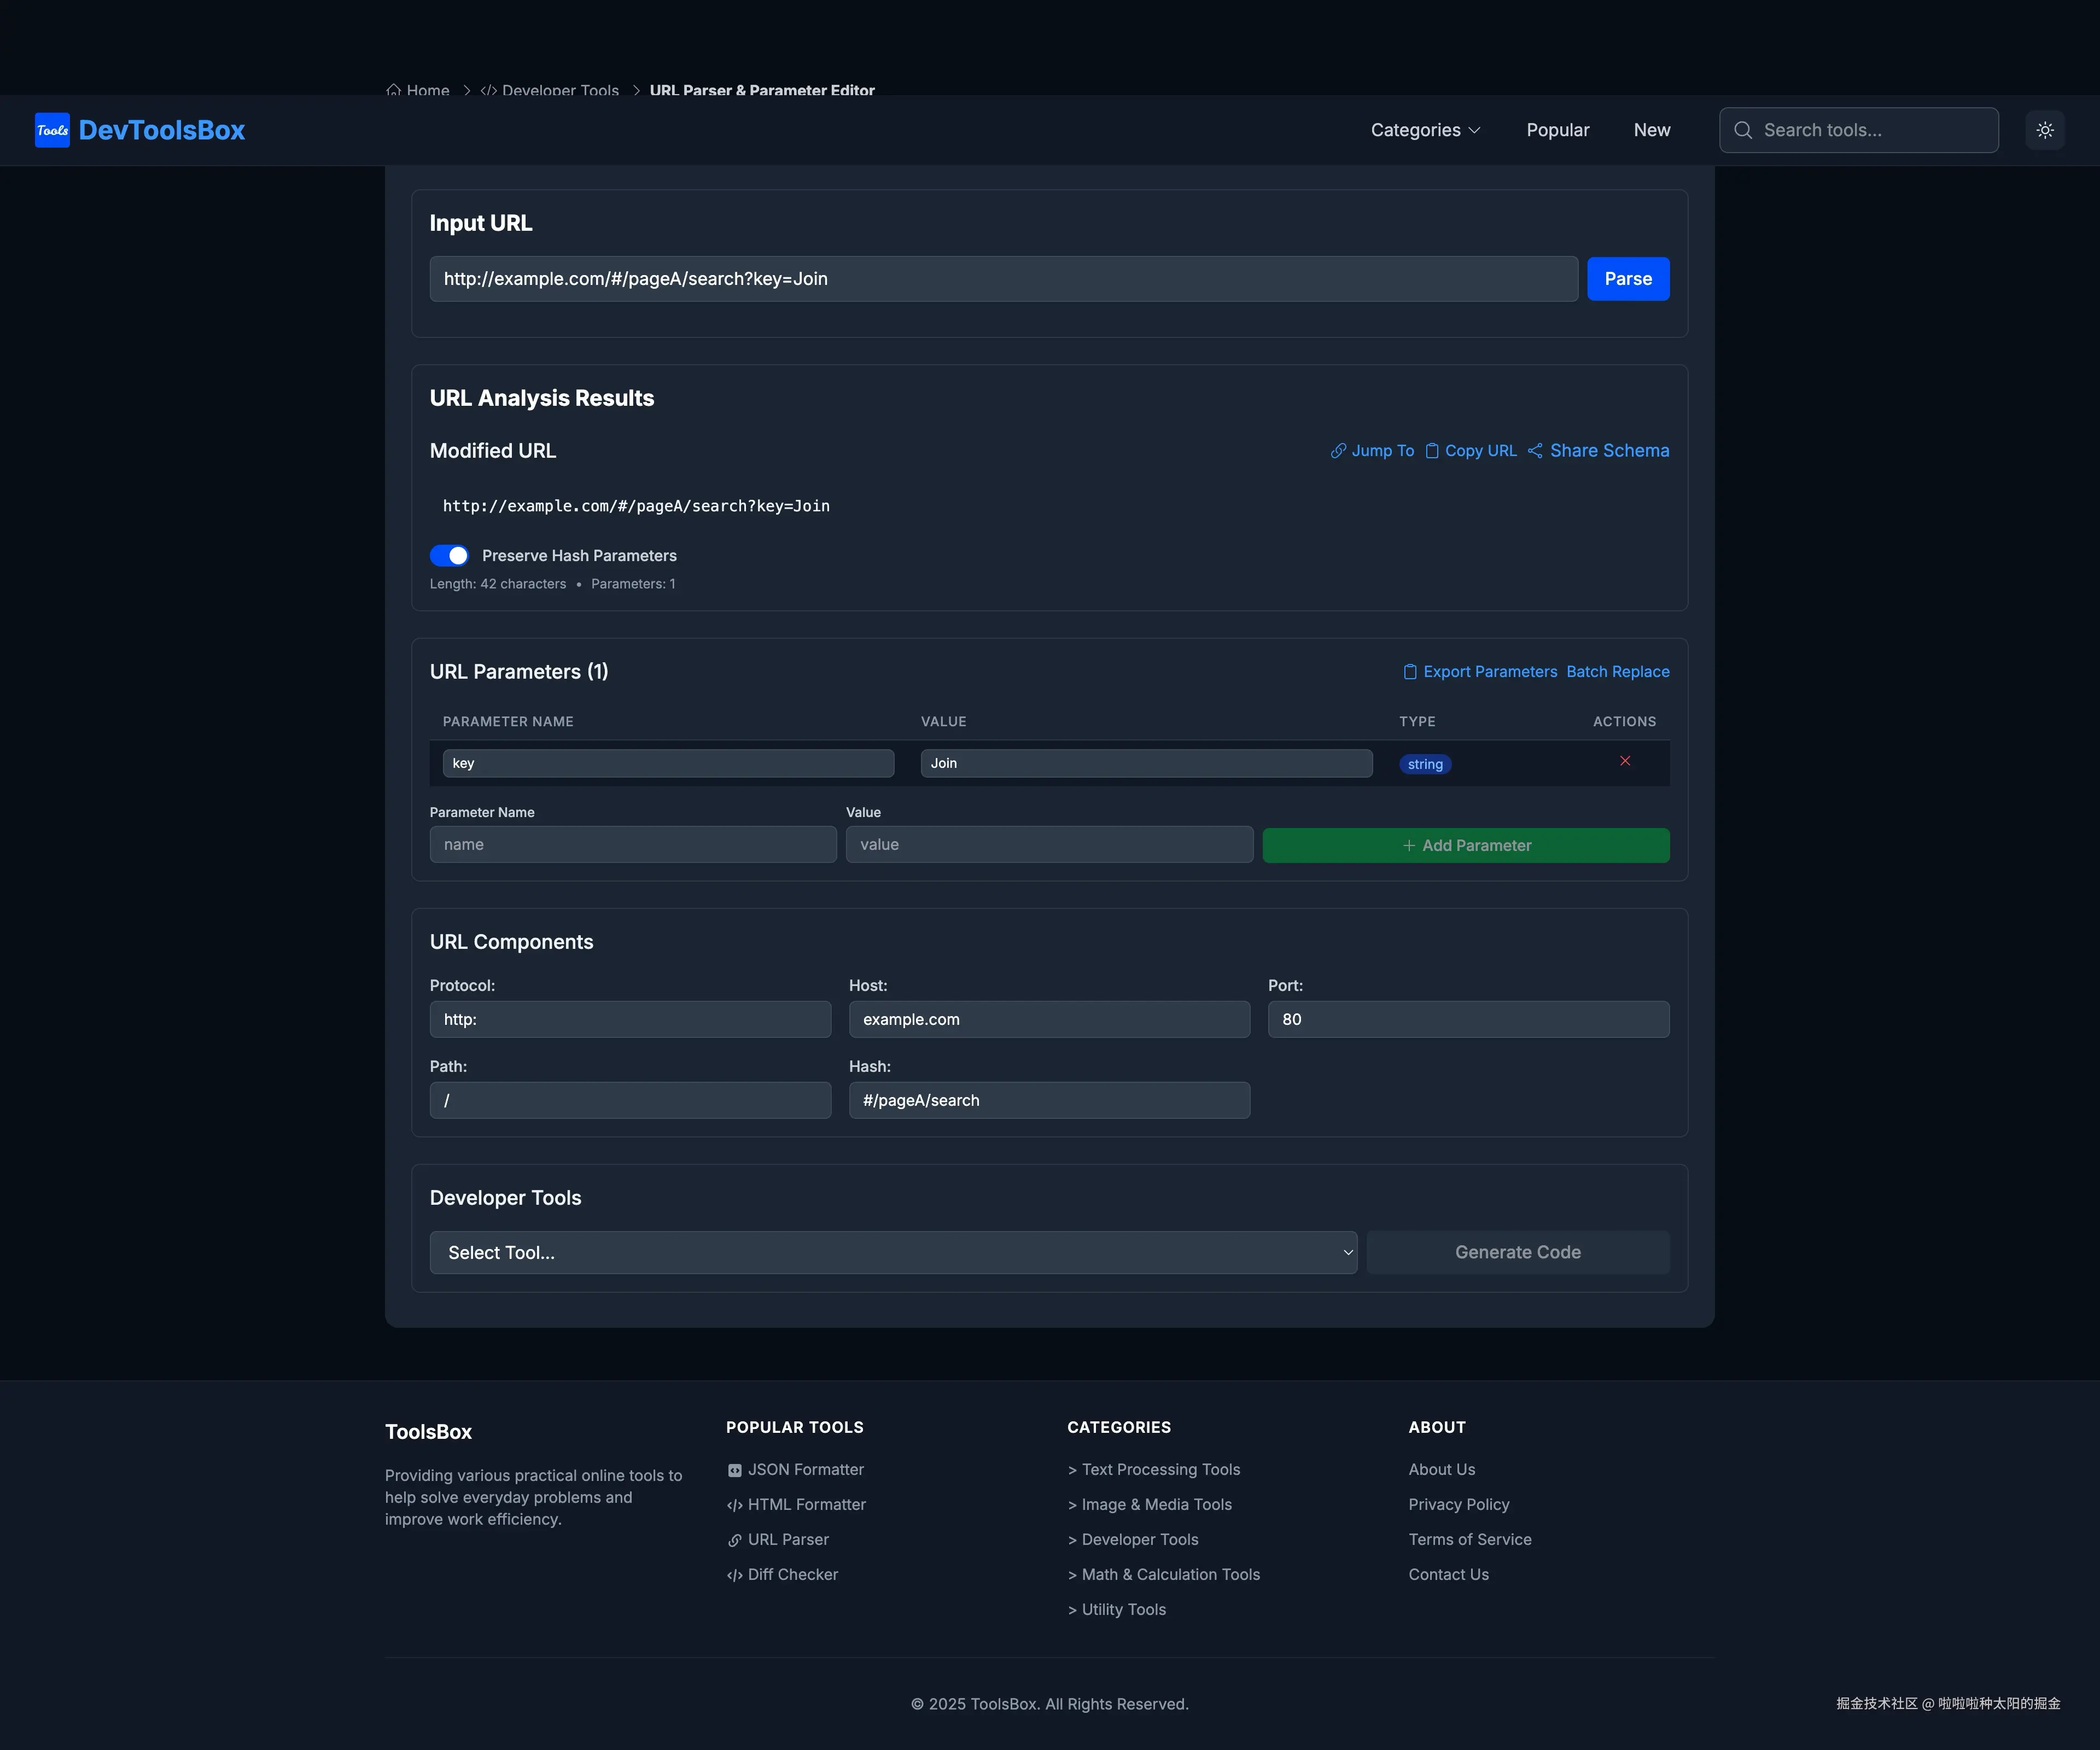
Task: Click the green Add Parameter button
Action: point(1465,846)
